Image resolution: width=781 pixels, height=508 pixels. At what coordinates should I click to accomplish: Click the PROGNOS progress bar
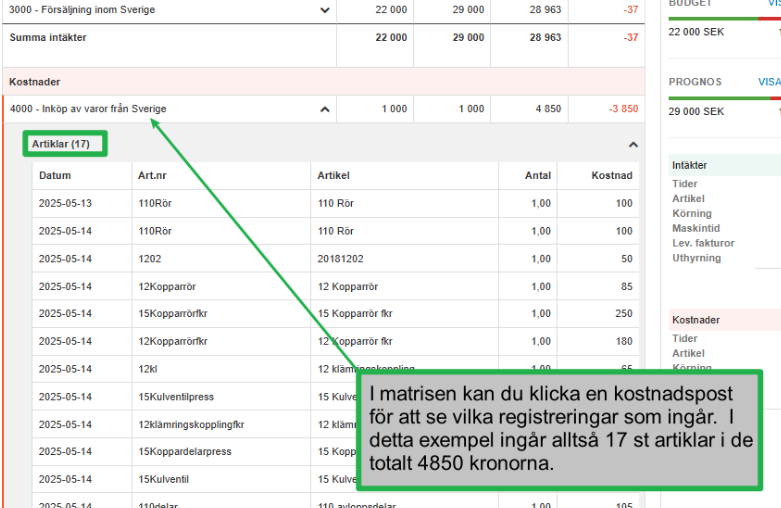pyautogui.click(x=724, y=98)
